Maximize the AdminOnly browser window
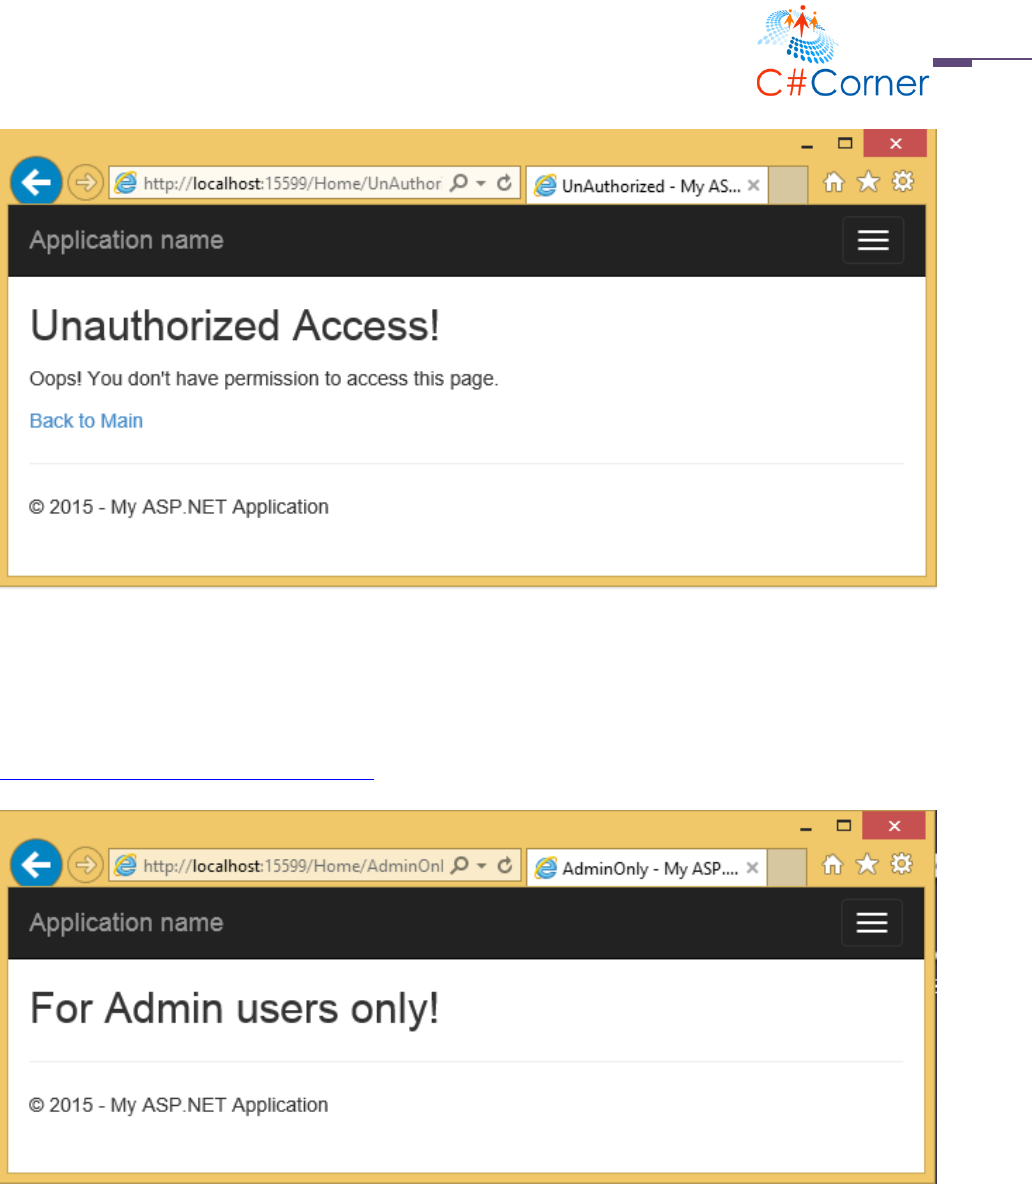1032x1184 pixels. (x=844, y=826)
